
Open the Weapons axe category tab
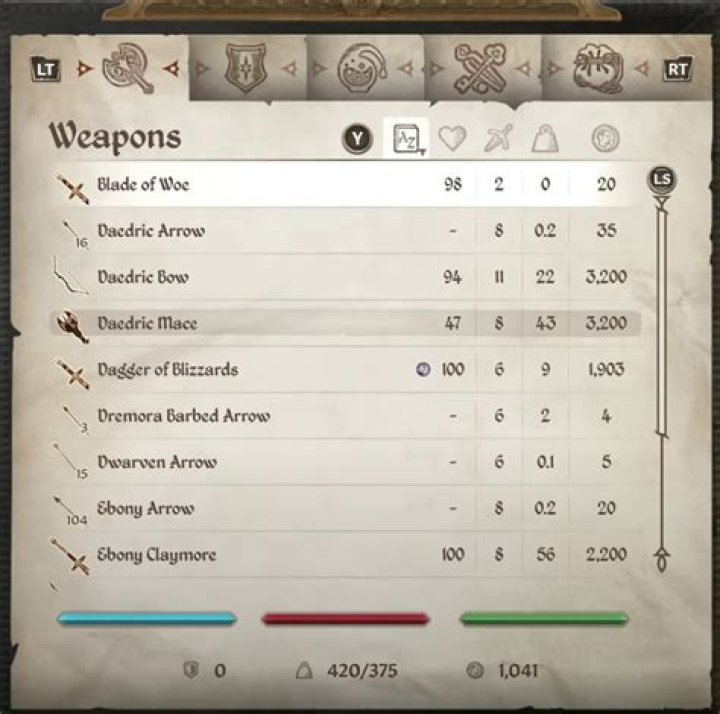[127, 68]
